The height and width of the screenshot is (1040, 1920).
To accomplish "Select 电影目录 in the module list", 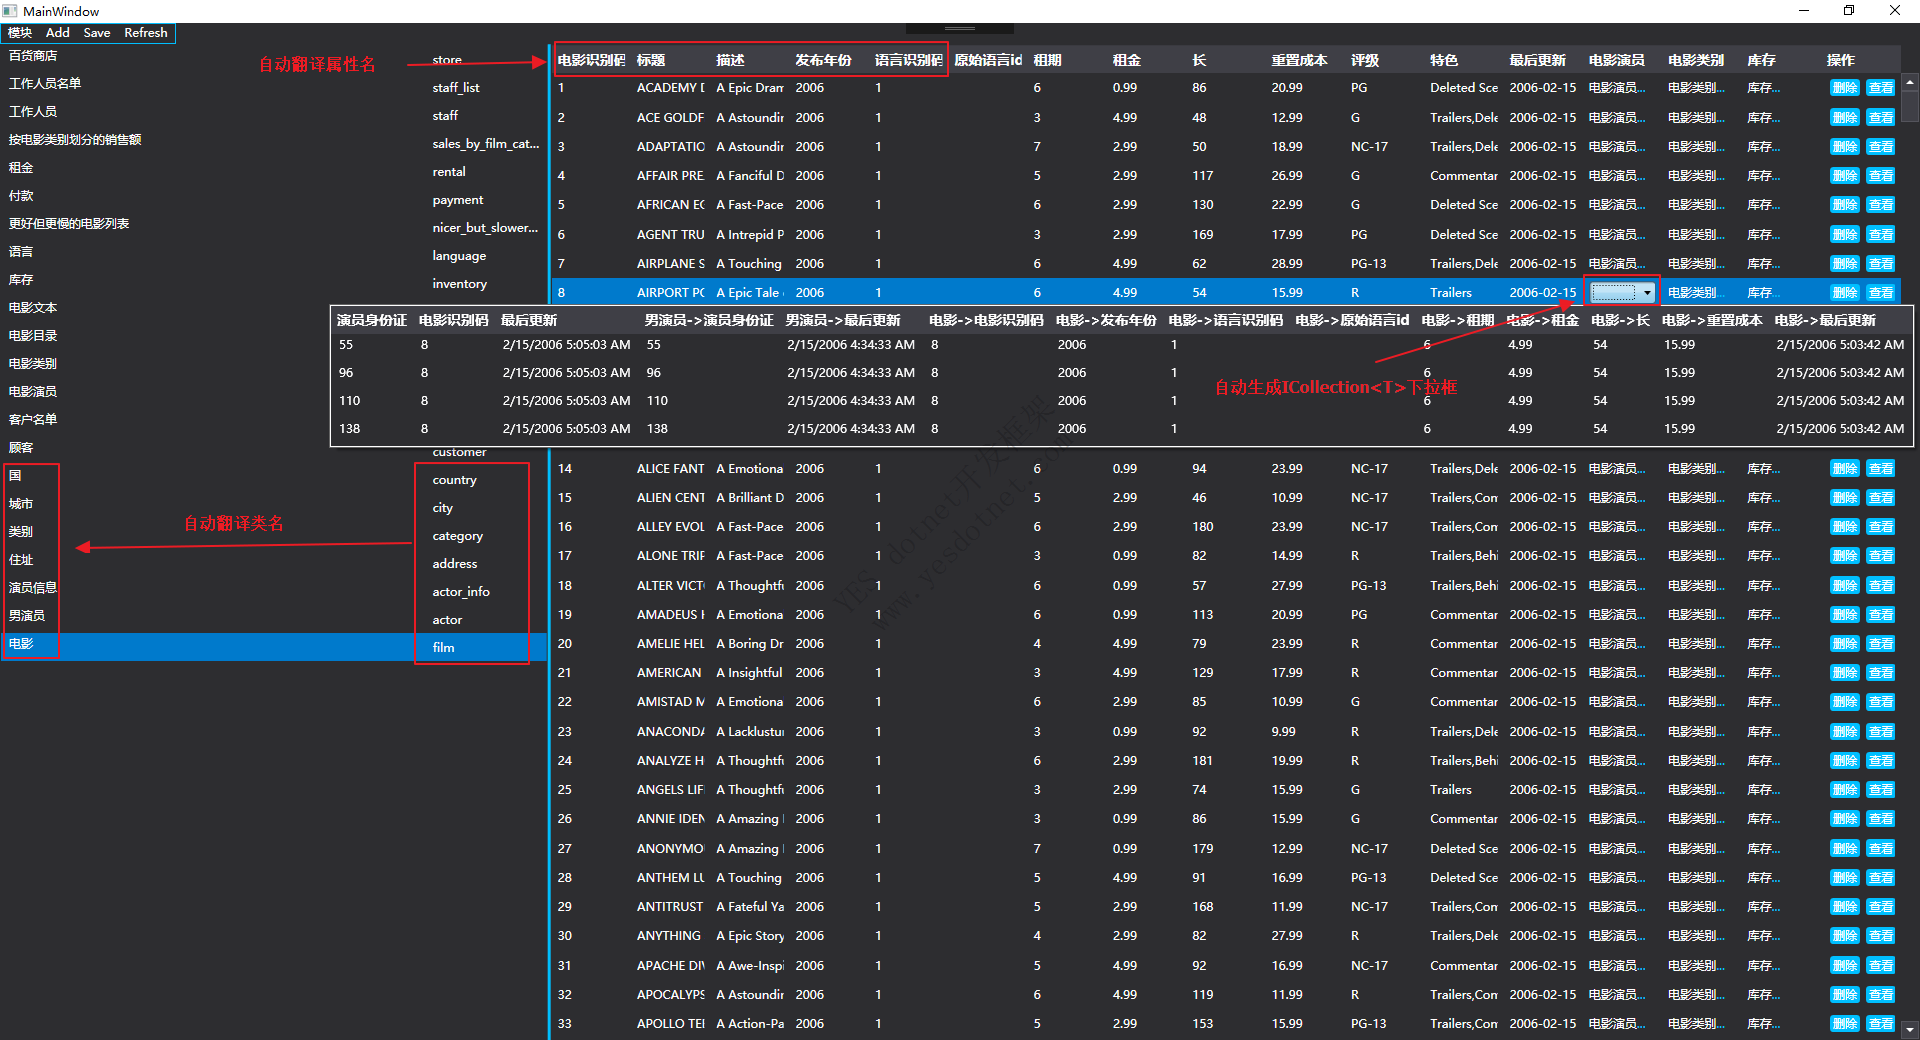I will pos(33,336).
